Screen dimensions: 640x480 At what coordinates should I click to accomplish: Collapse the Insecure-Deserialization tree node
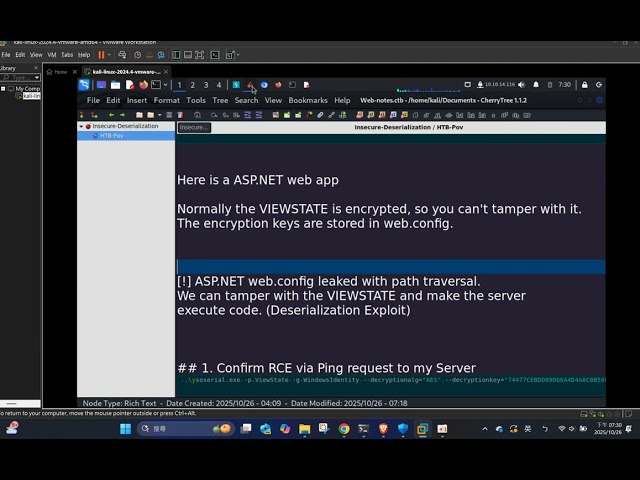[81, 127]
